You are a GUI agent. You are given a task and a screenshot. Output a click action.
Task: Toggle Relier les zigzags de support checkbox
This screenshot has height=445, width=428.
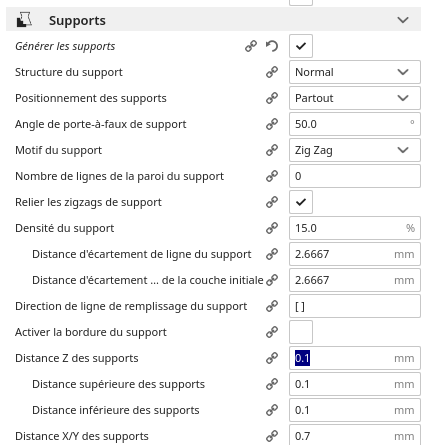301,202
